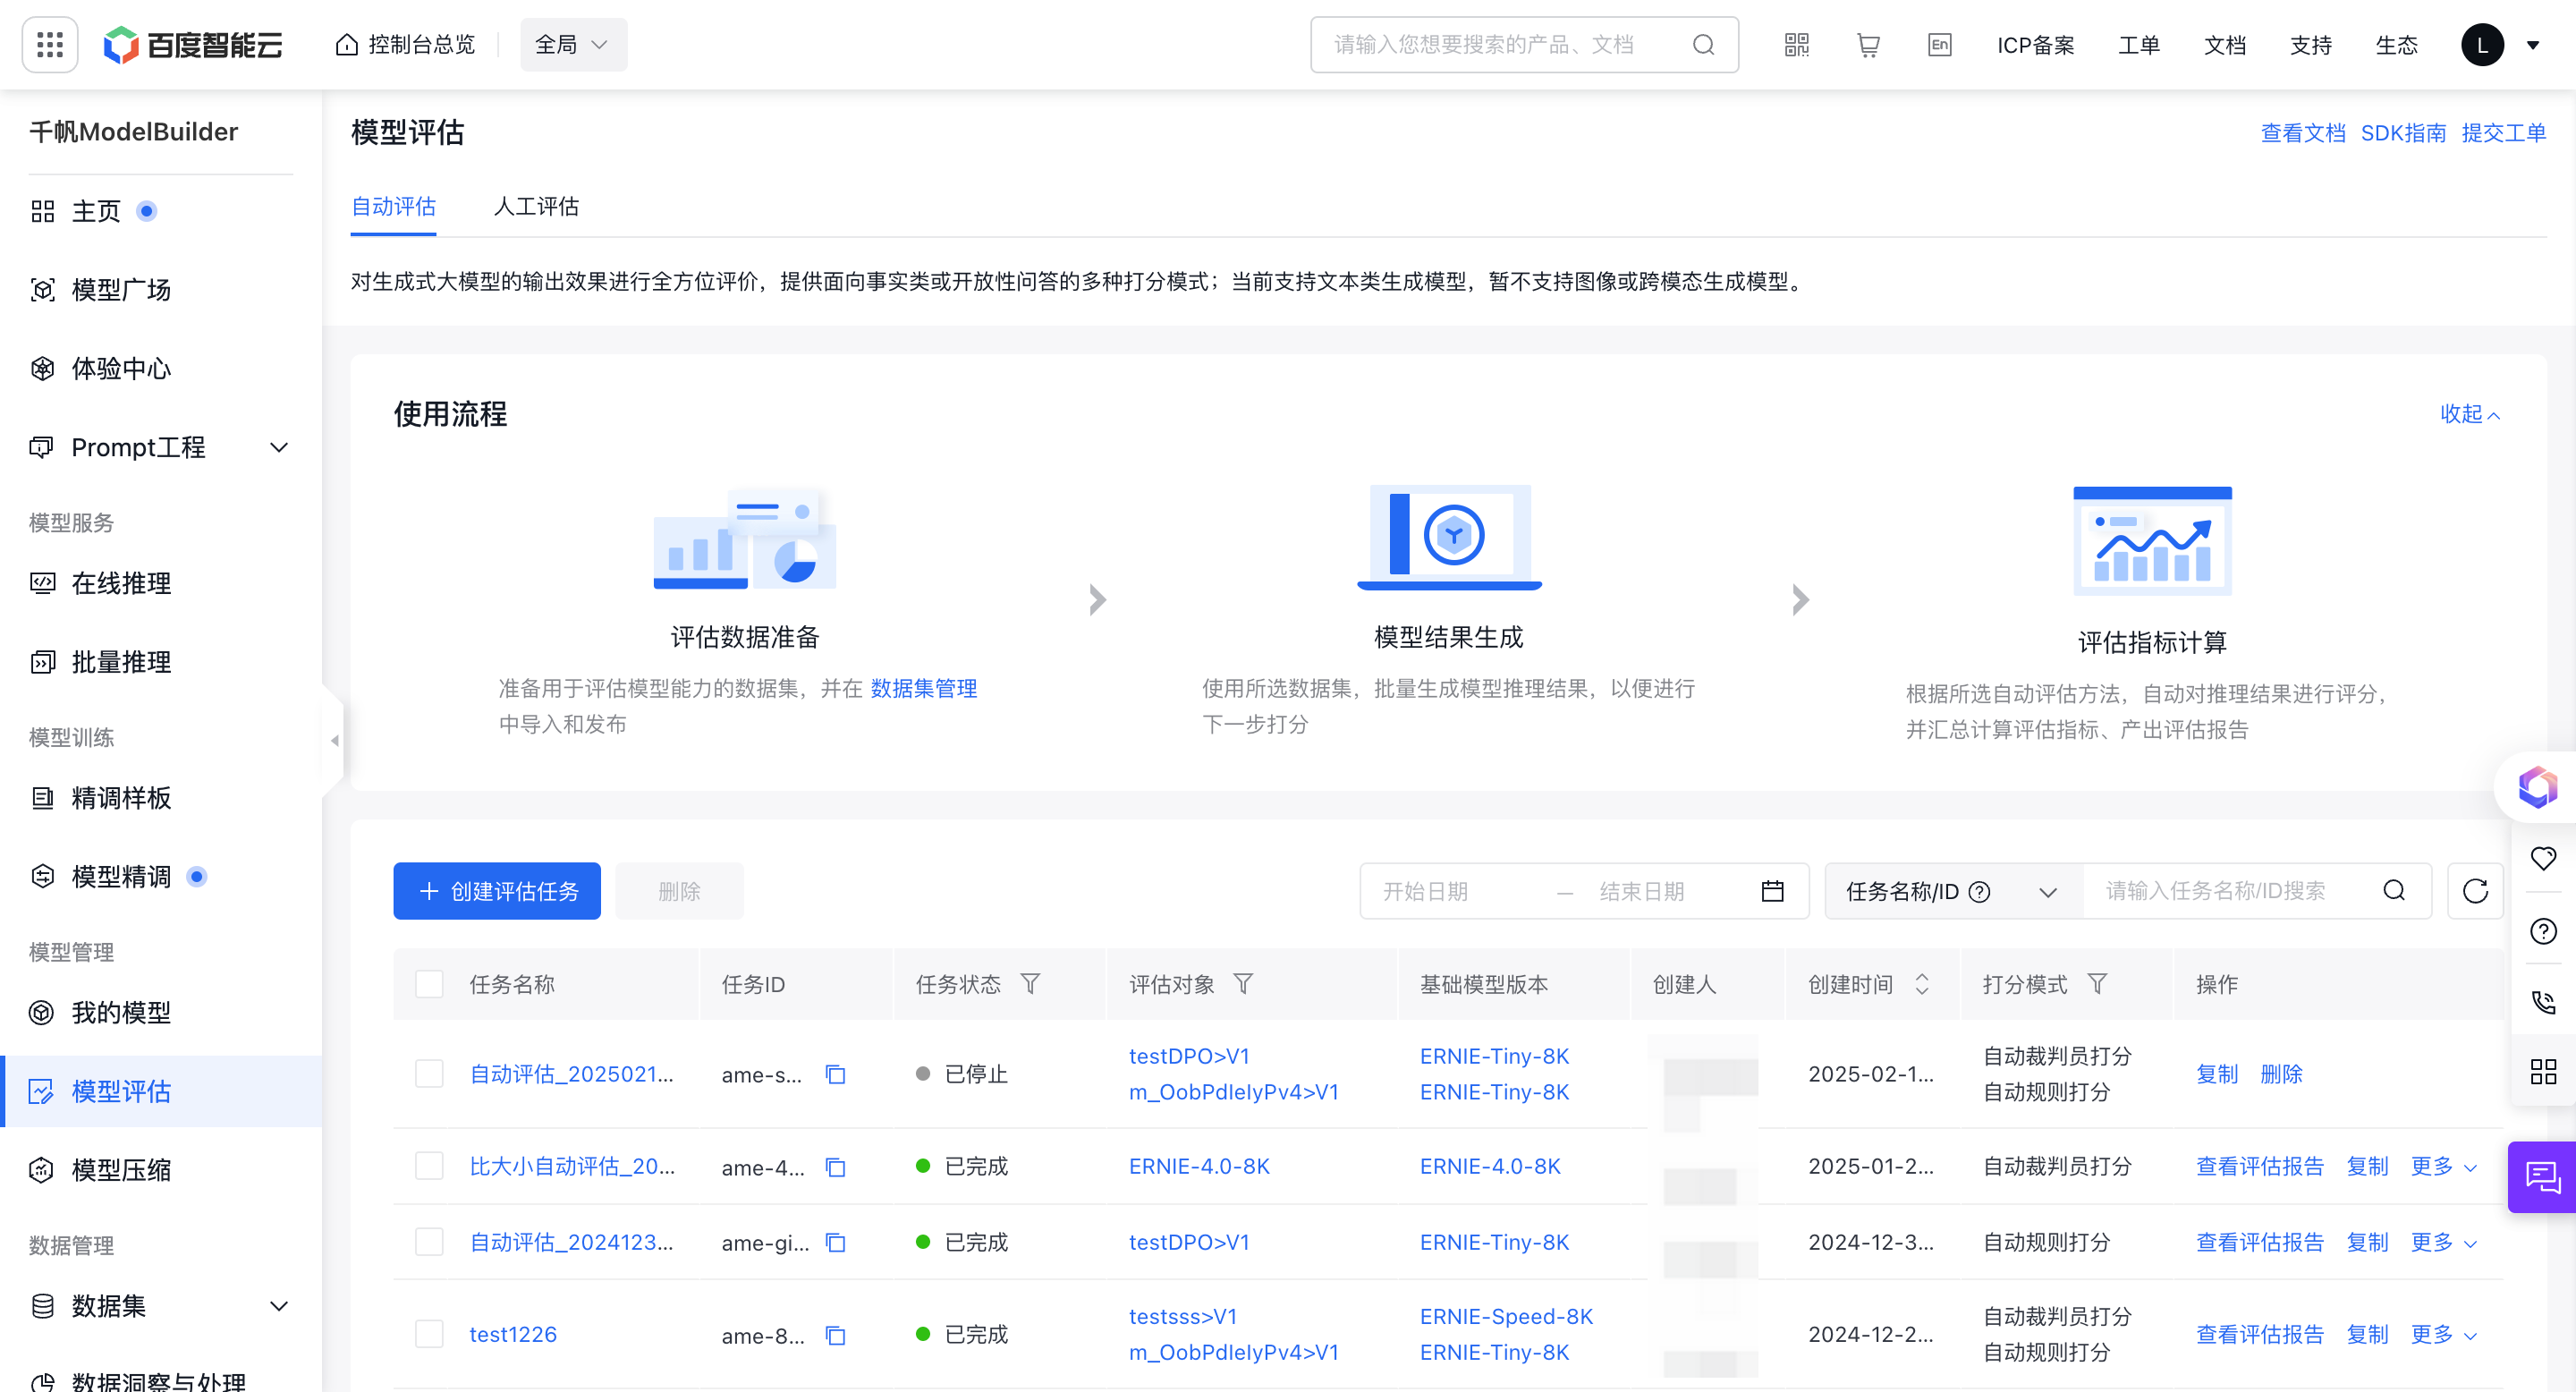Click the ICP备案 top menu item
This screenshot has height=1392, width=2576.
(x=2035, y=45)
